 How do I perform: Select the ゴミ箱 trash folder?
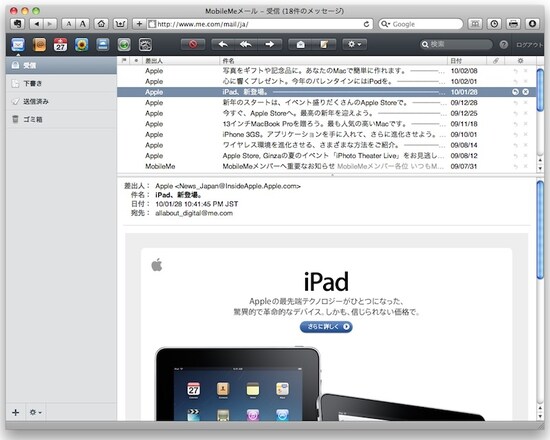coord(61,119)
